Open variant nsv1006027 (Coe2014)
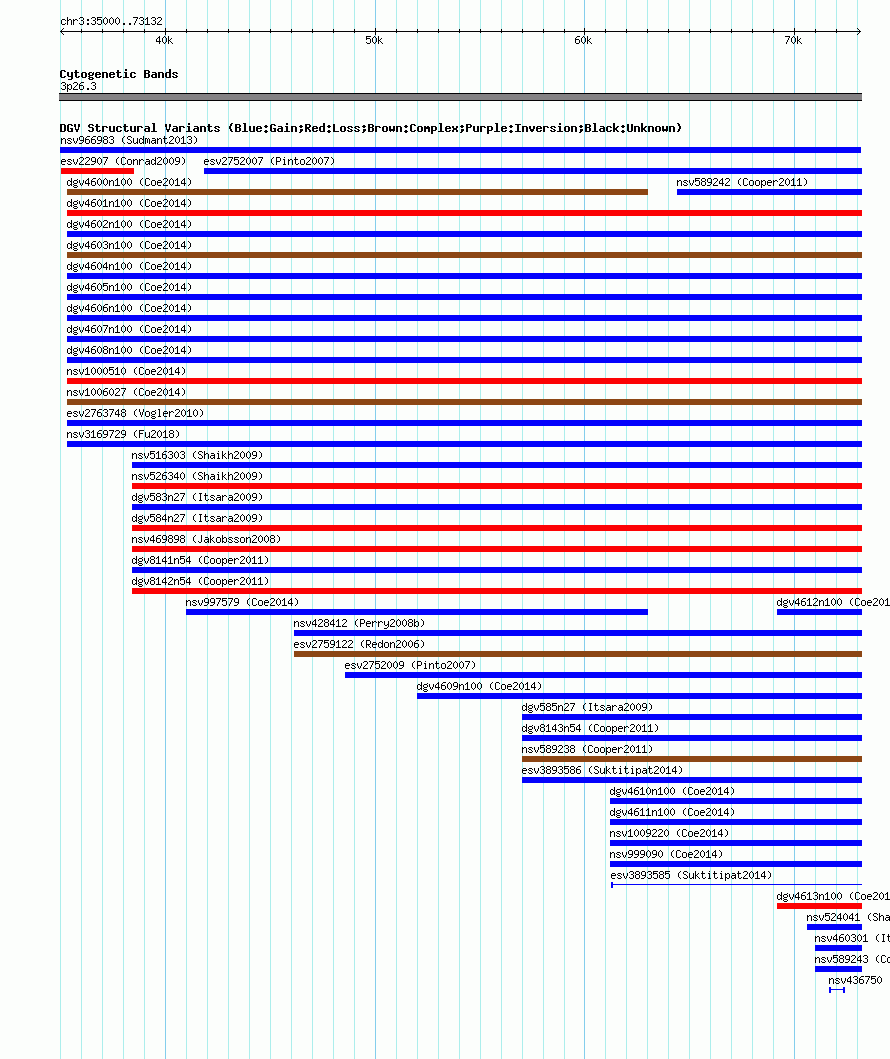 (x=126, y=392)
